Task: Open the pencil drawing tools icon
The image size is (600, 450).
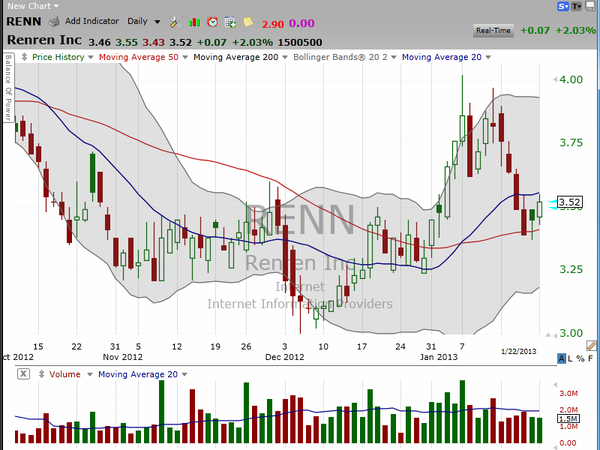Action: (591, 346)
